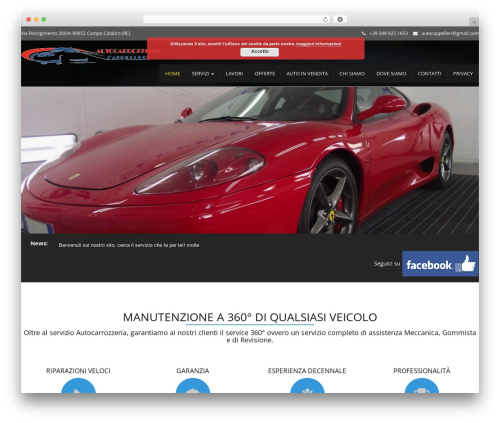This screenshot has width=500, height=423.
Task: Click the browser reload icon
Action: click(325, 20)
